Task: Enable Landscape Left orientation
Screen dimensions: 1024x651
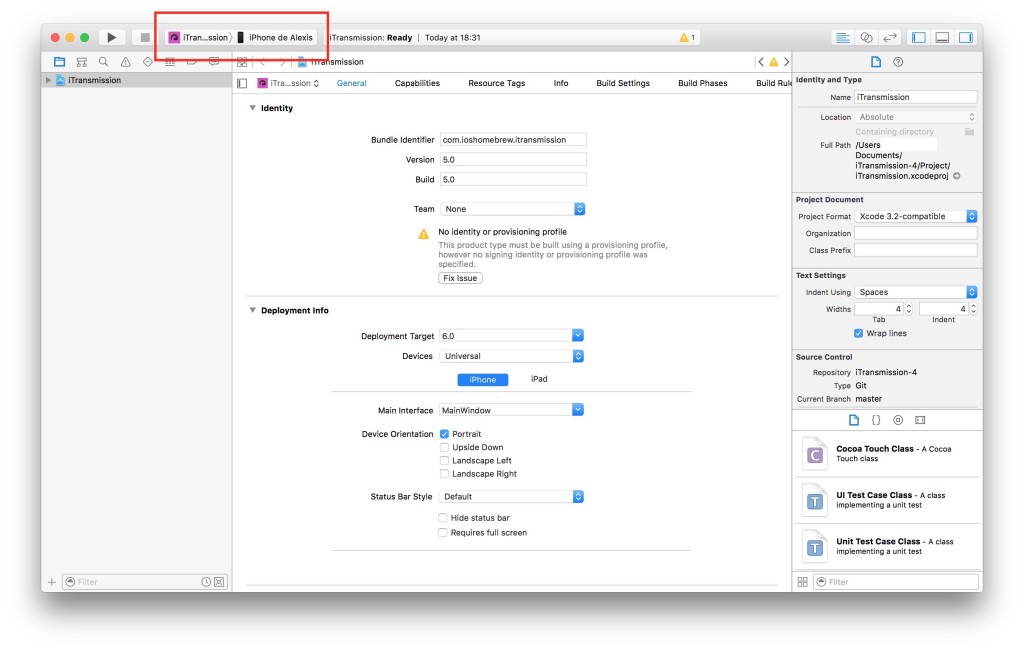Action: [x=444, y=460]
